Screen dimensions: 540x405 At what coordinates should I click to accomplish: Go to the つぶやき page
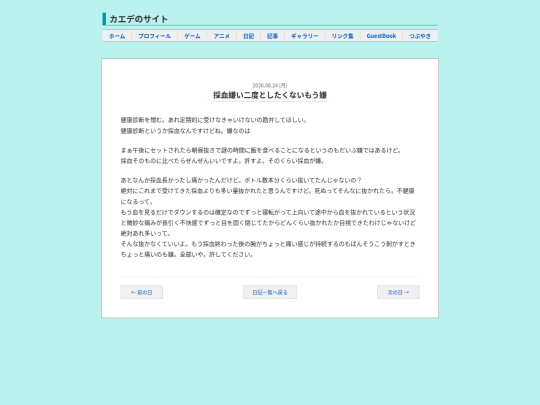(420, 36)
